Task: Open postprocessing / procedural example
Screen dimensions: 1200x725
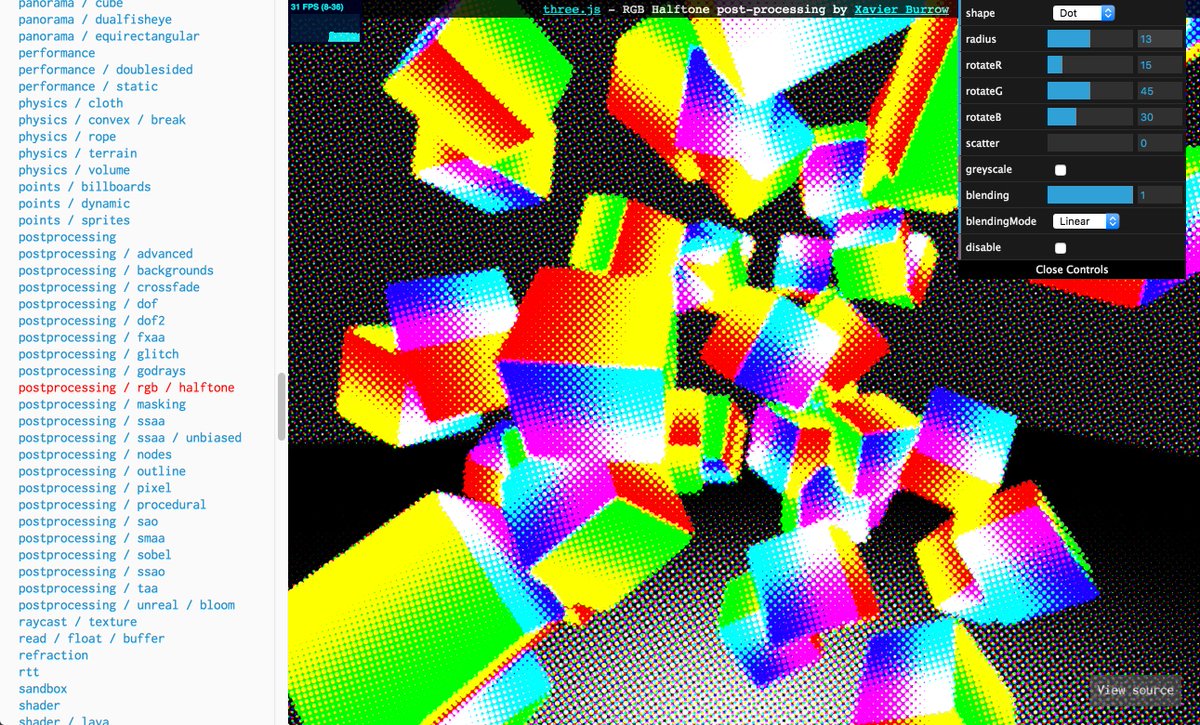Action: click(112, 505)
